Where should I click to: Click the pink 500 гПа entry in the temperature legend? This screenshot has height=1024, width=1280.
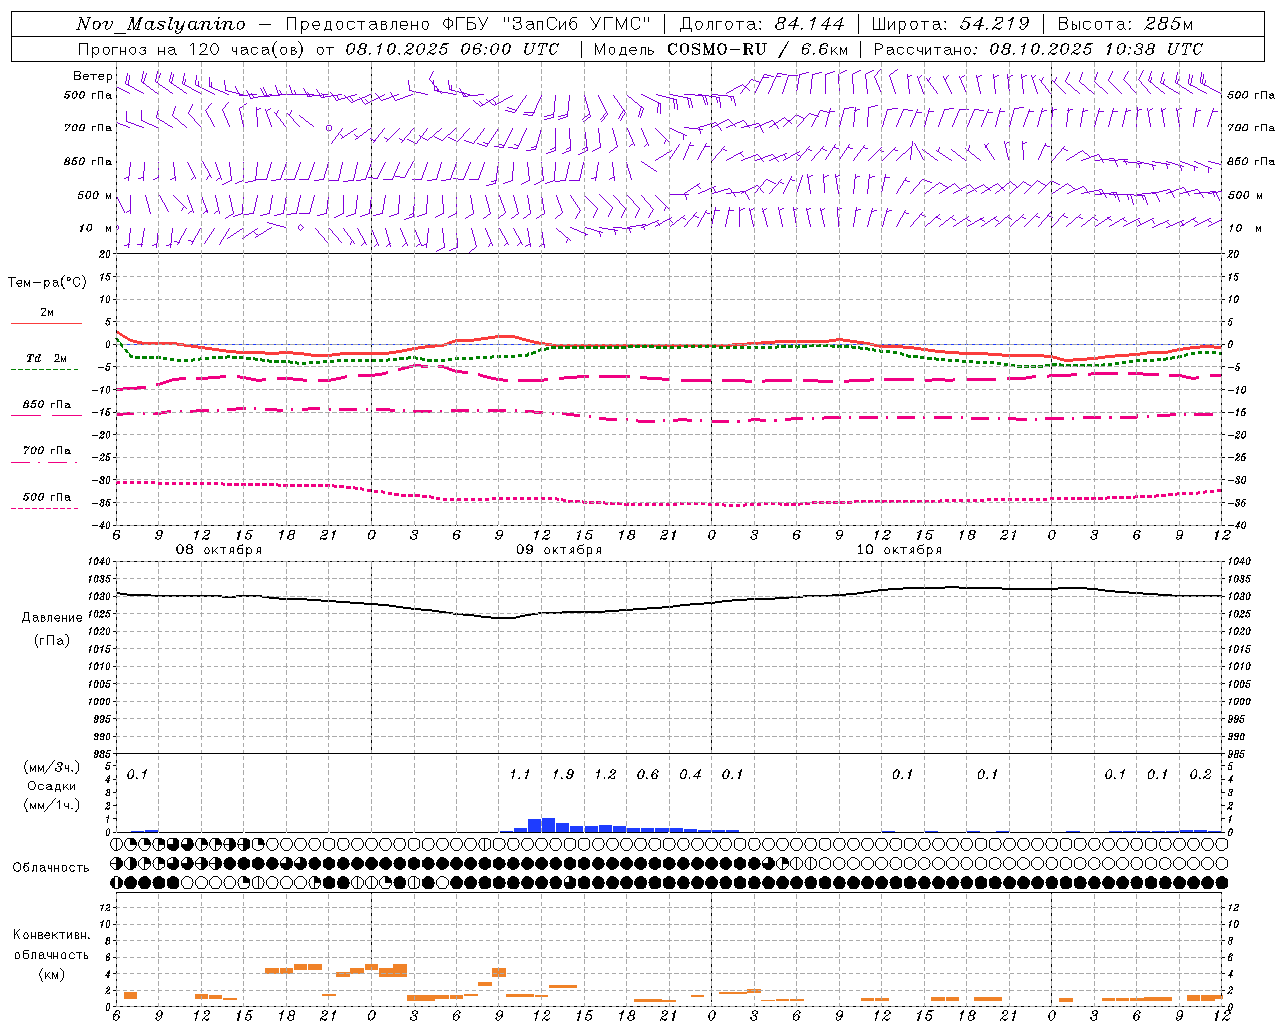click(47, 497)
